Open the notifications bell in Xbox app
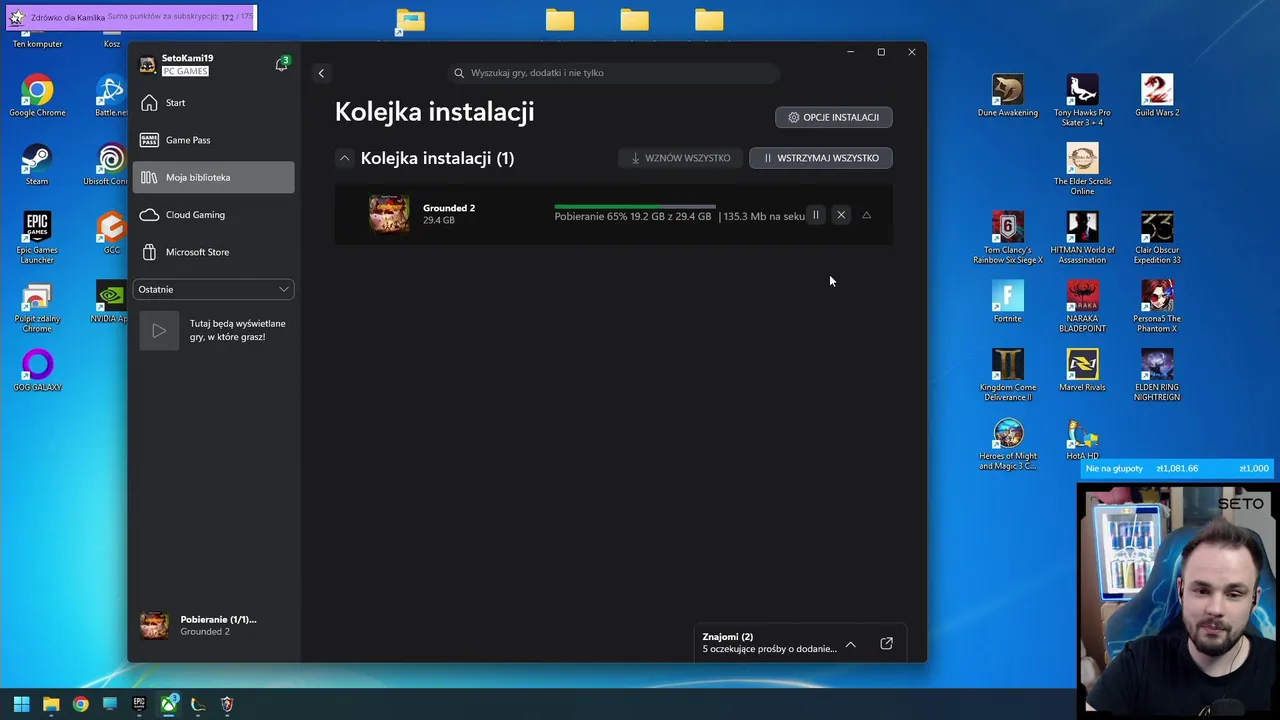1280x720 pixels. pyautogui.click(x=281, y=65)
